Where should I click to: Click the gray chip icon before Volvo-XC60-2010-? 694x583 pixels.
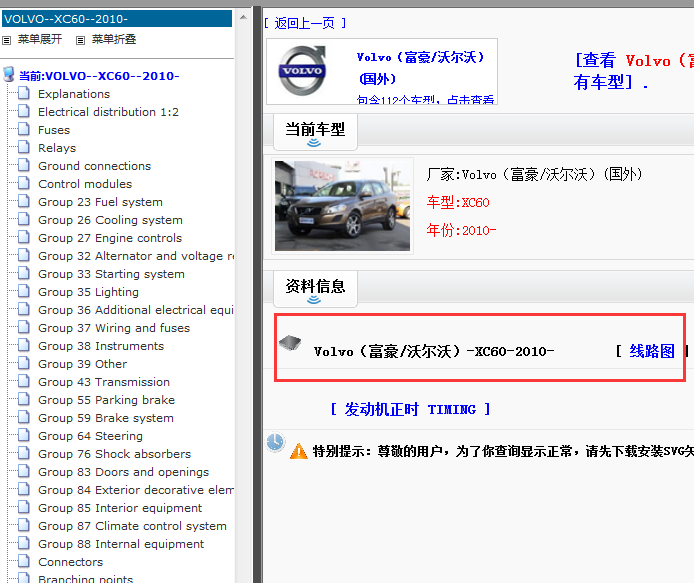(290, 343)
